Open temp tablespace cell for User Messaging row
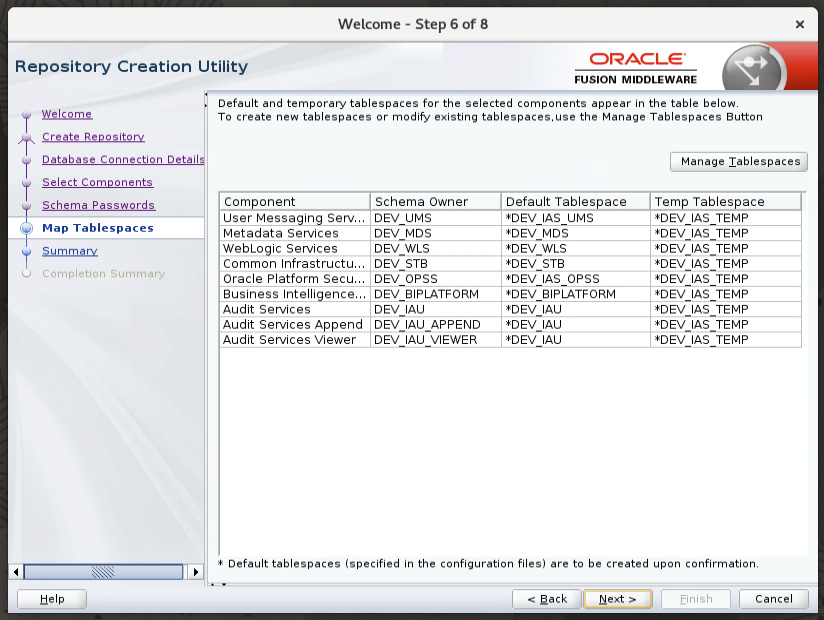 pos(725,218)
